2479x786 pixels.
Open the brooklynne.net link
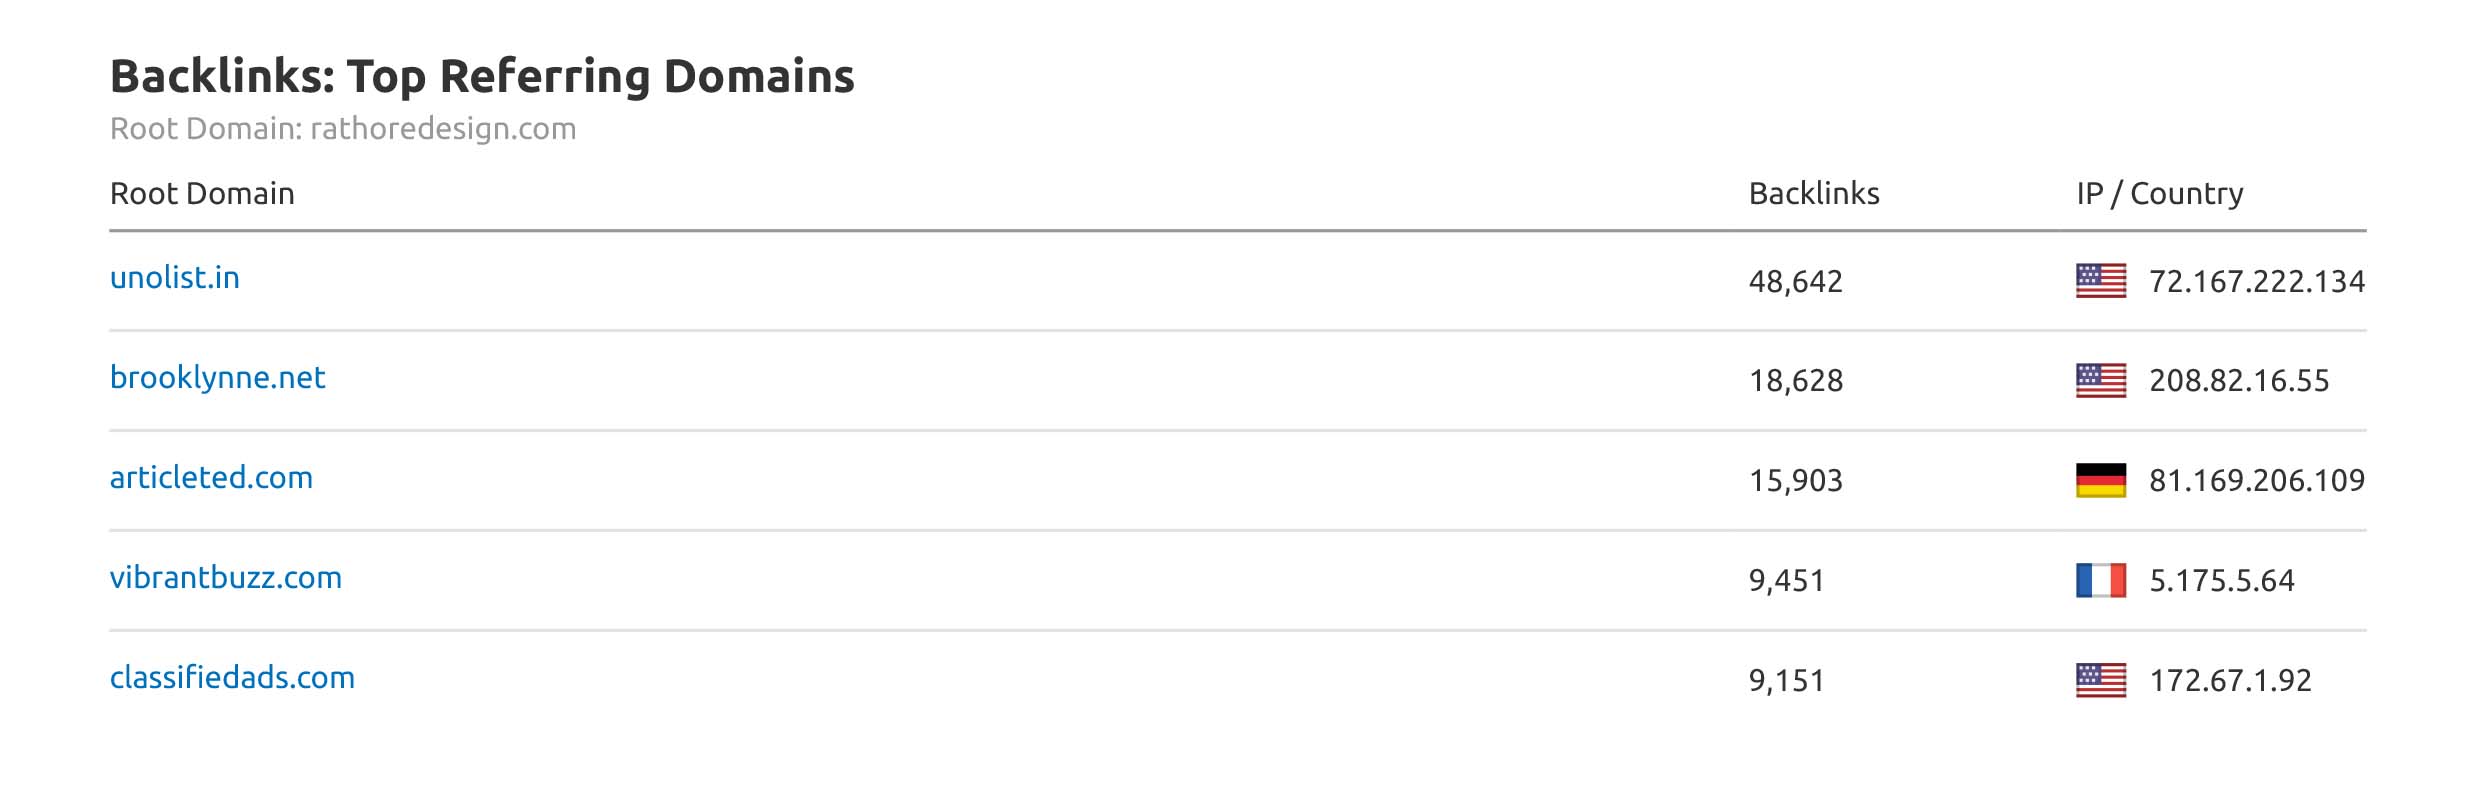pyautogui.click(x=217, y=378)
